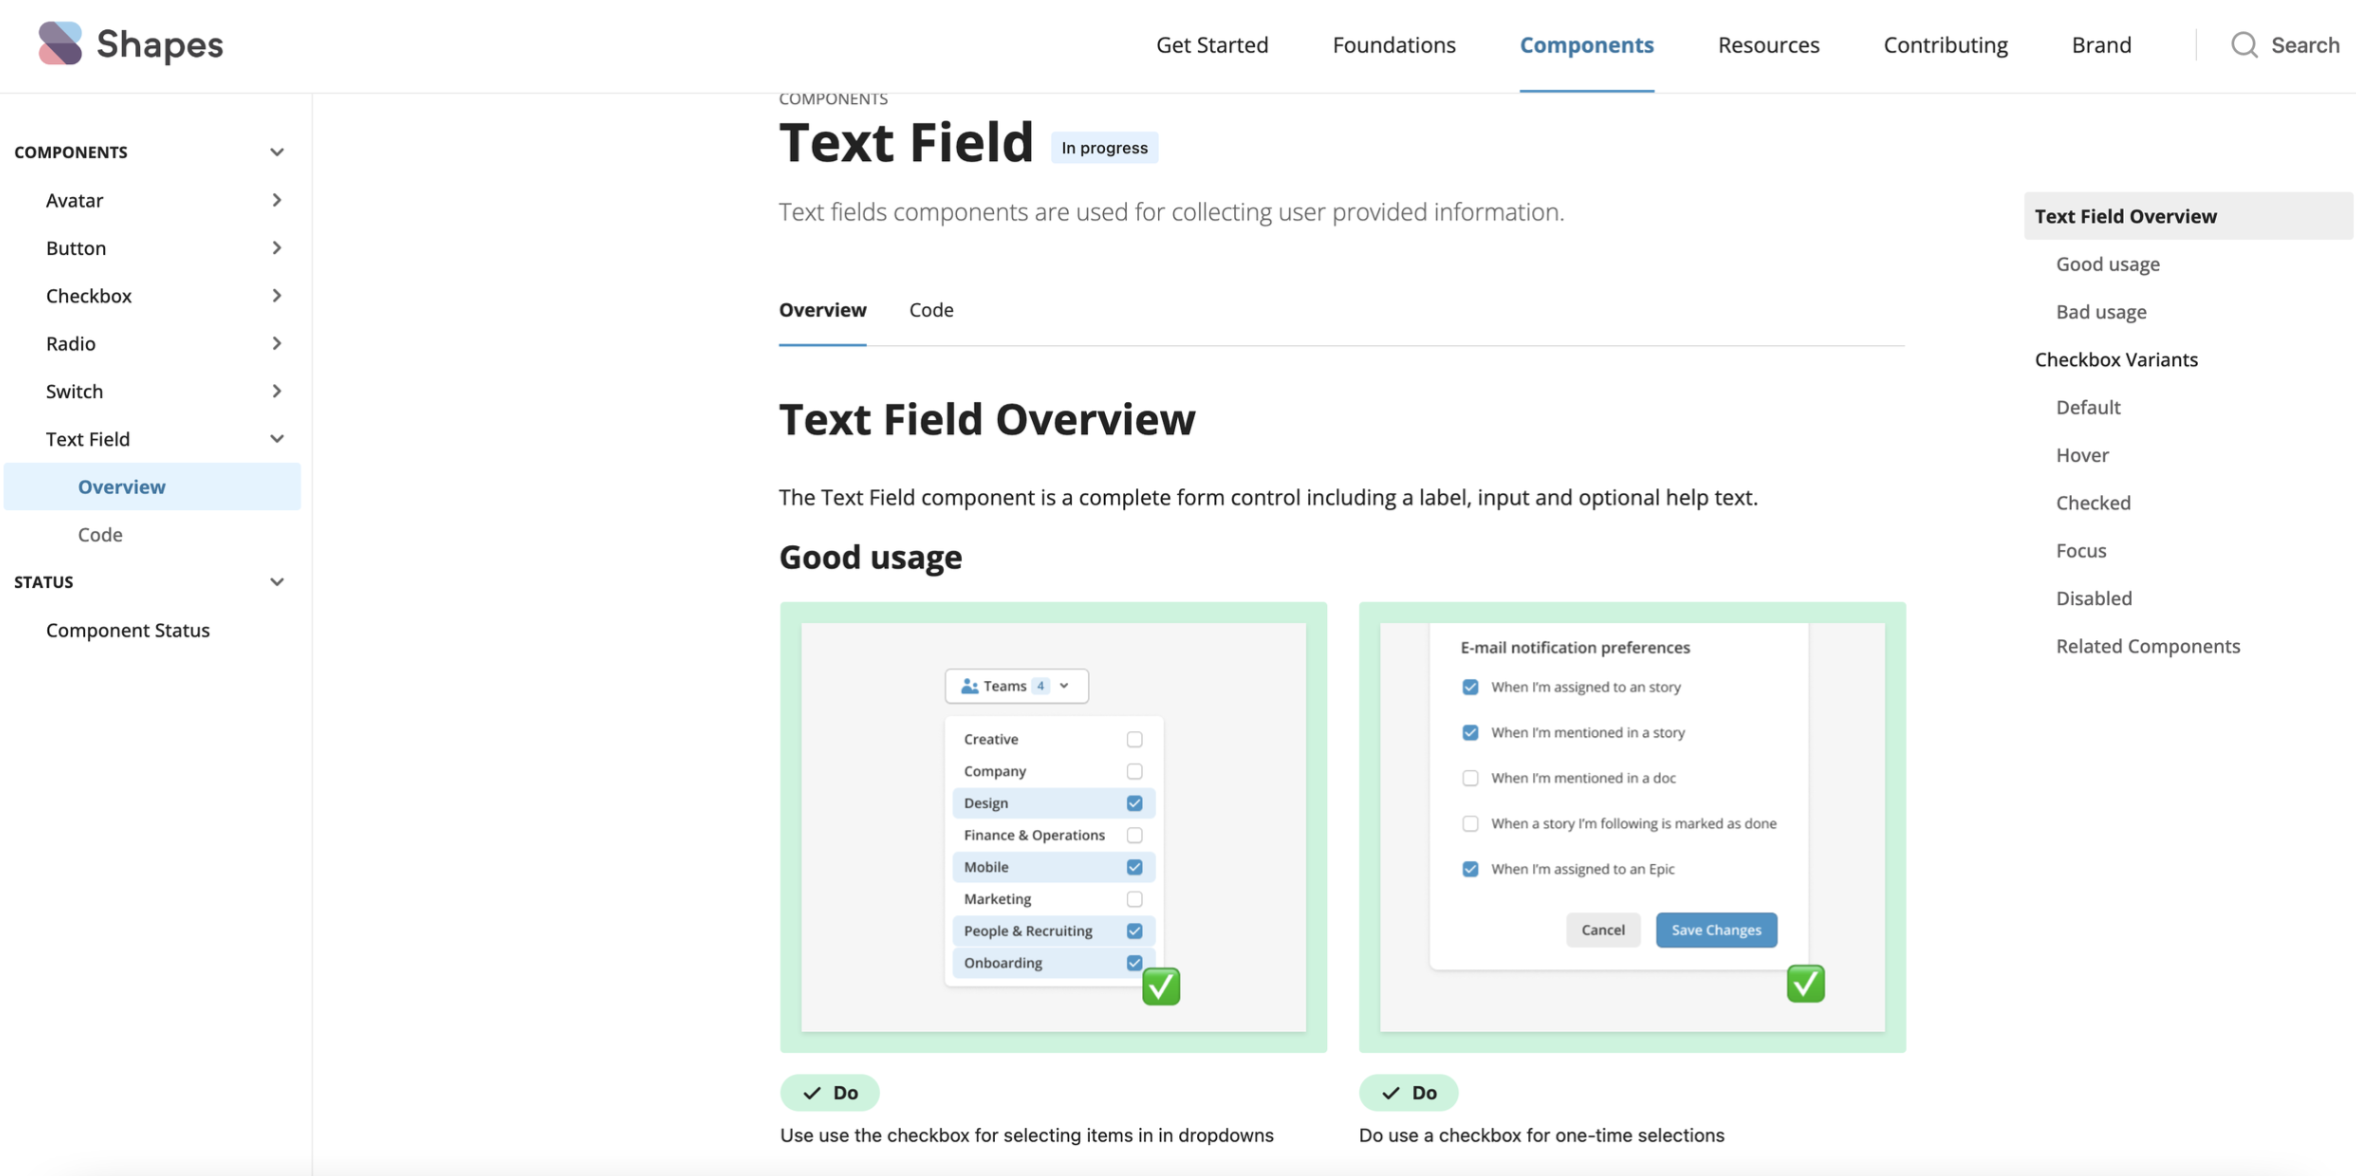Click the Do checkmark badge under the left example

pos(830,1092)
